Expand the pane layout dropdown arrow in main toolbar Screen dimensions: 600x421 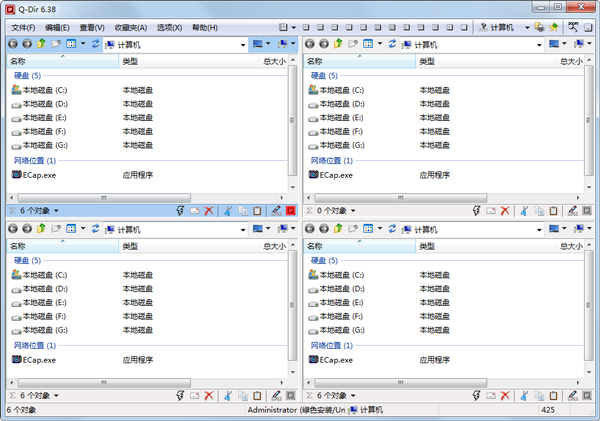293,28
